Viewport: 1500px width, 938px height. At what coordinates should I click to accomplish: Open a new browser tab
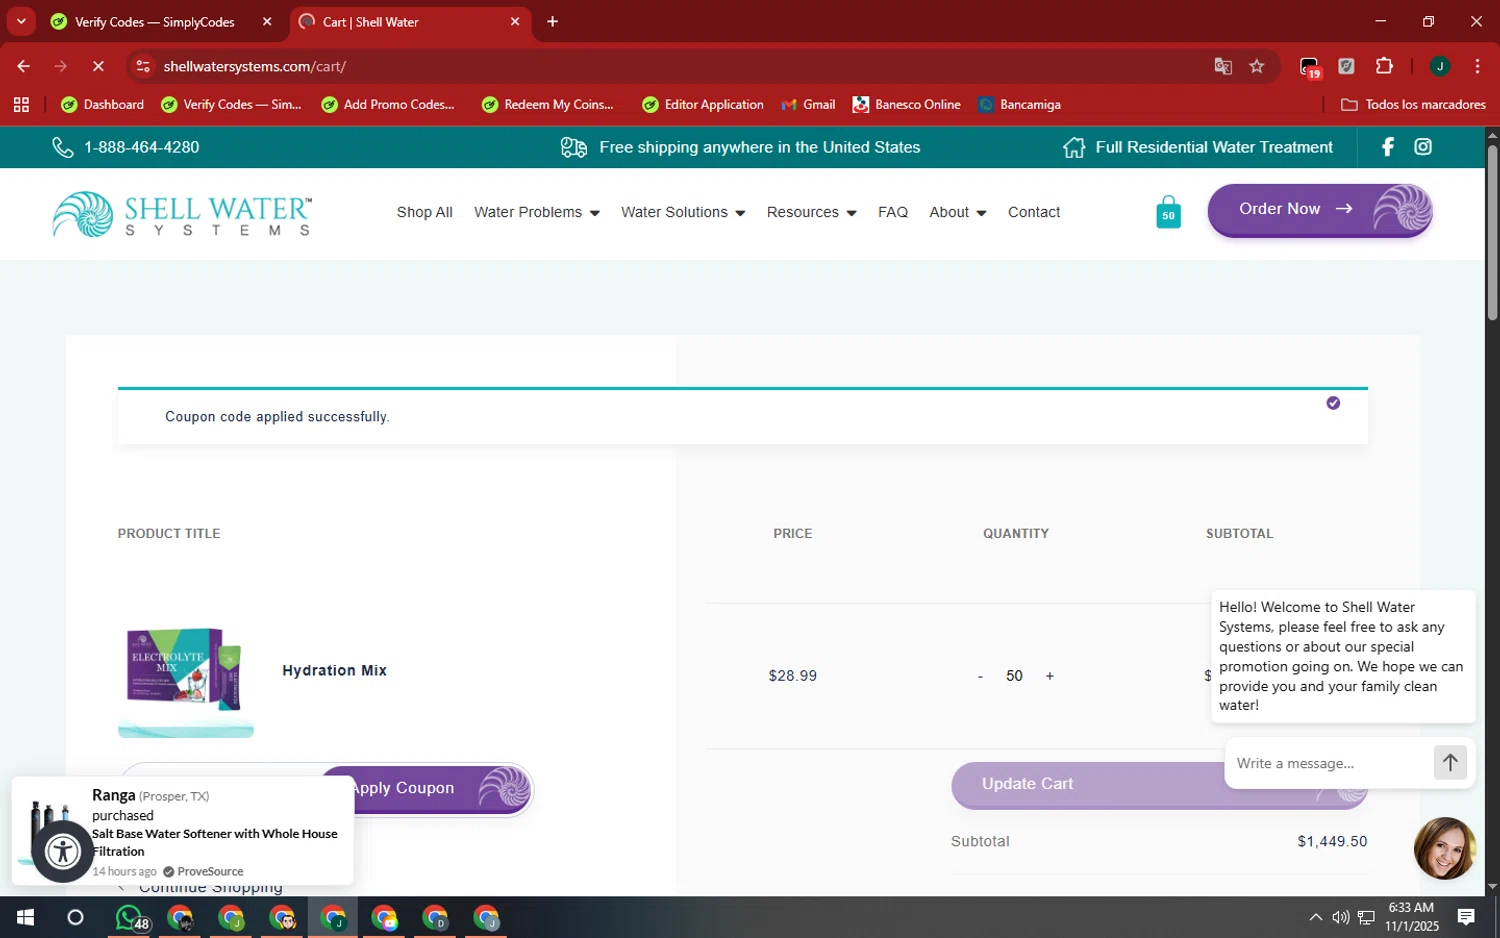(552, 21)
